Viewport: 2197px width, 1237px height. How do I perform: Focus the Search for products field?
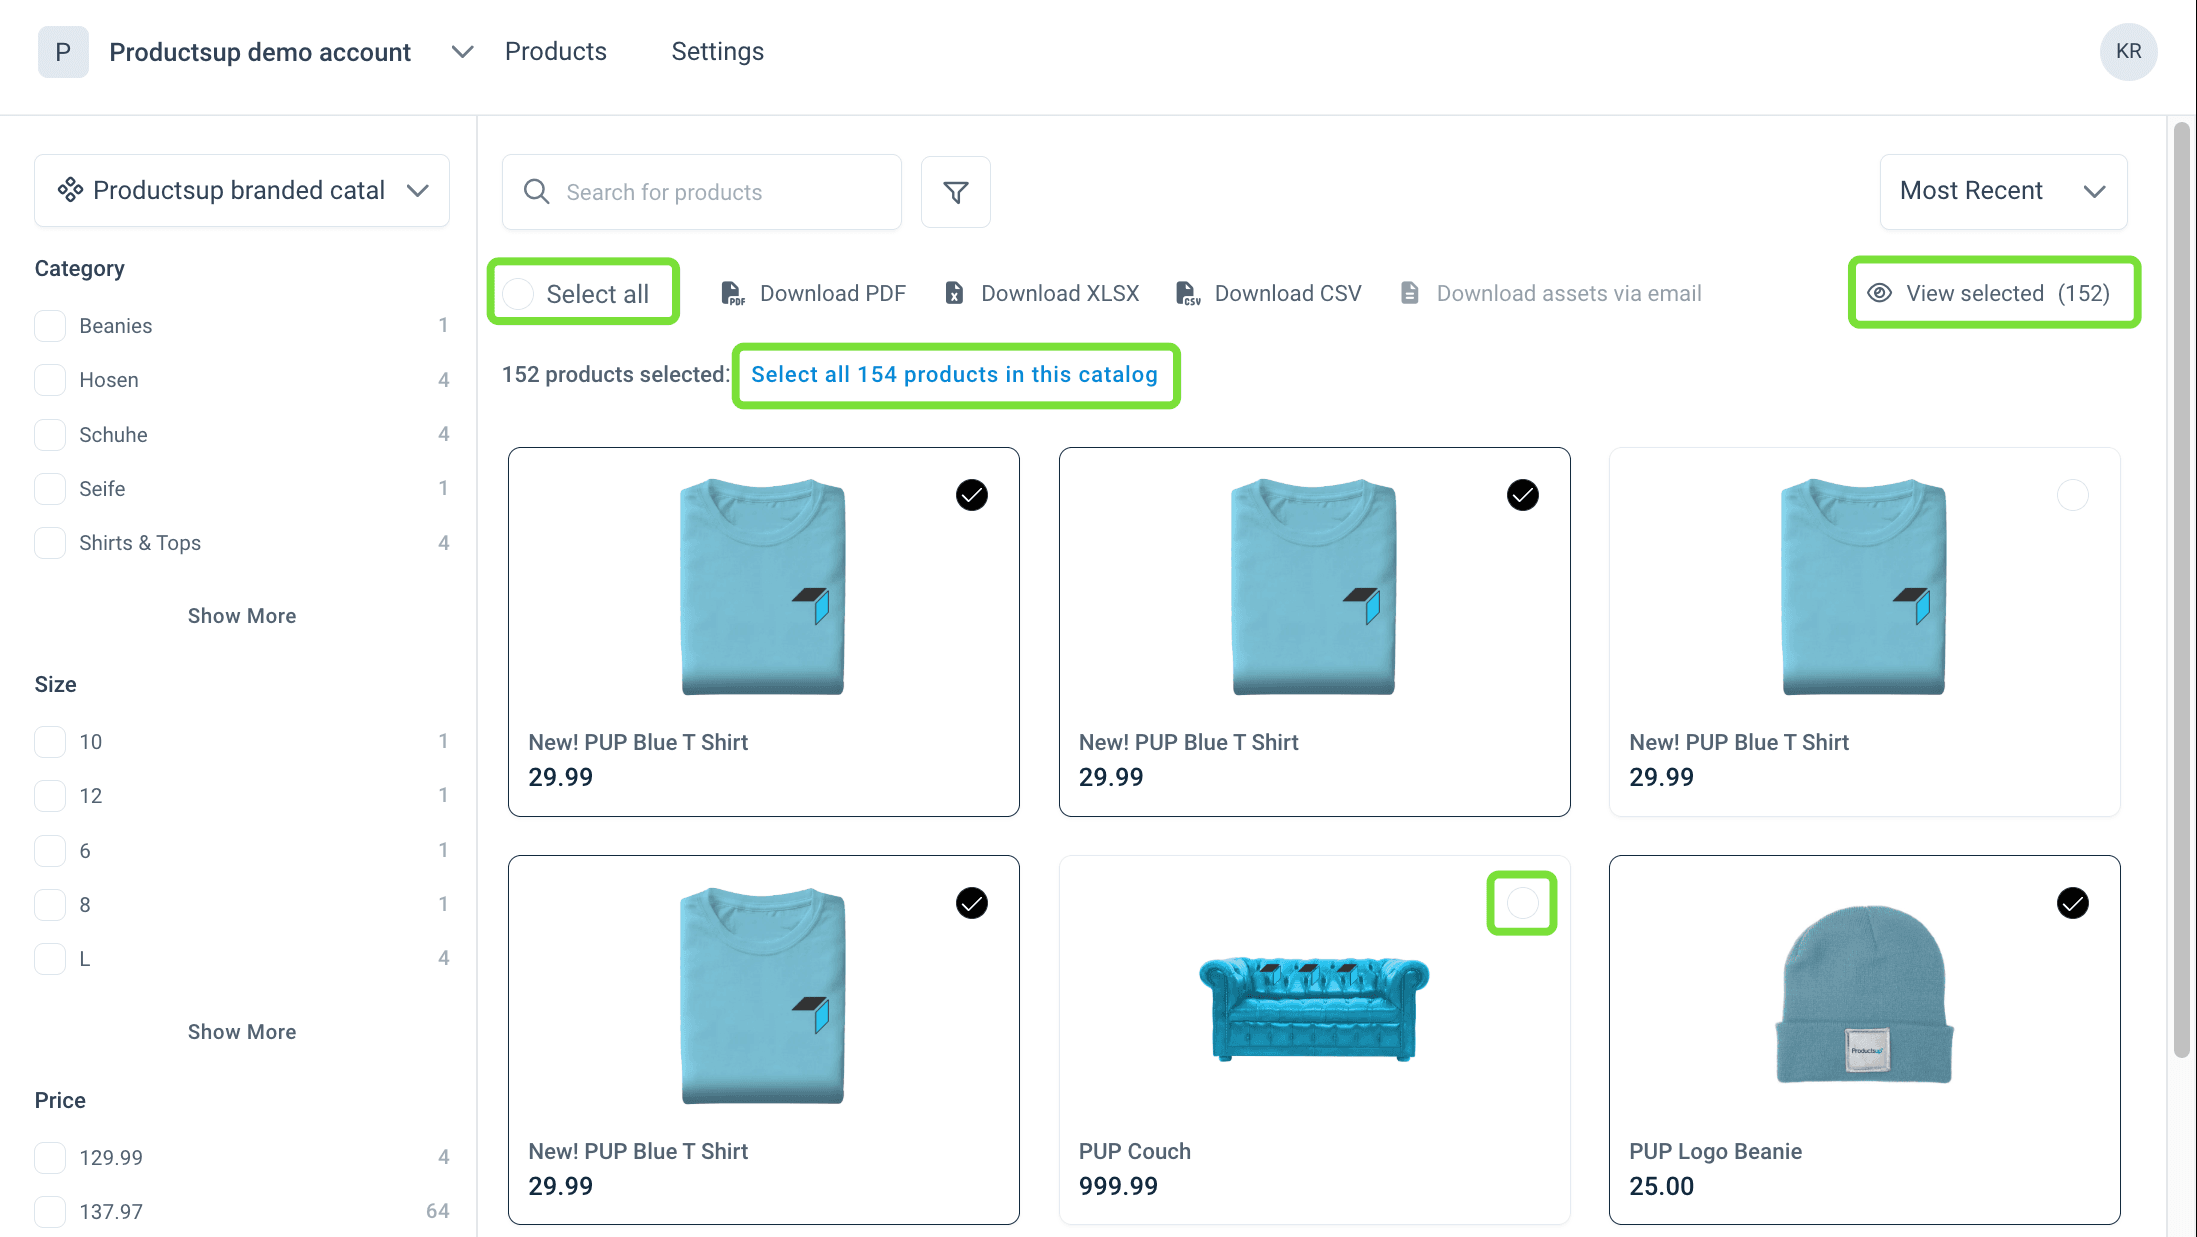click(x=702, y=192)
